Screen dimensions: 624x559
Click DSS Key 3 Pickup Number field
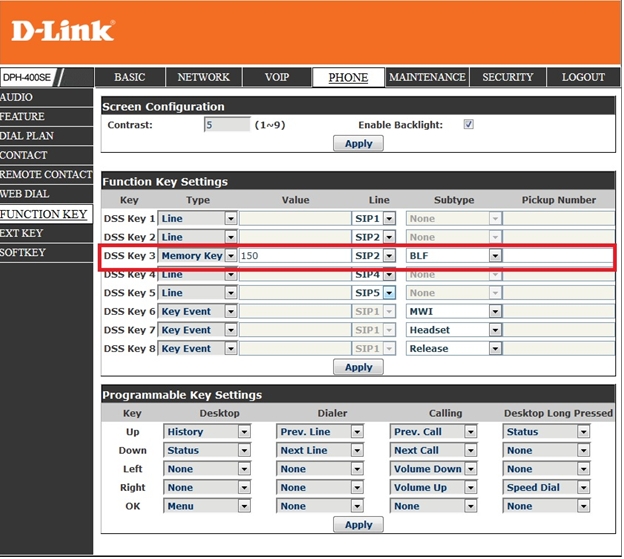[x=558, y=256]
